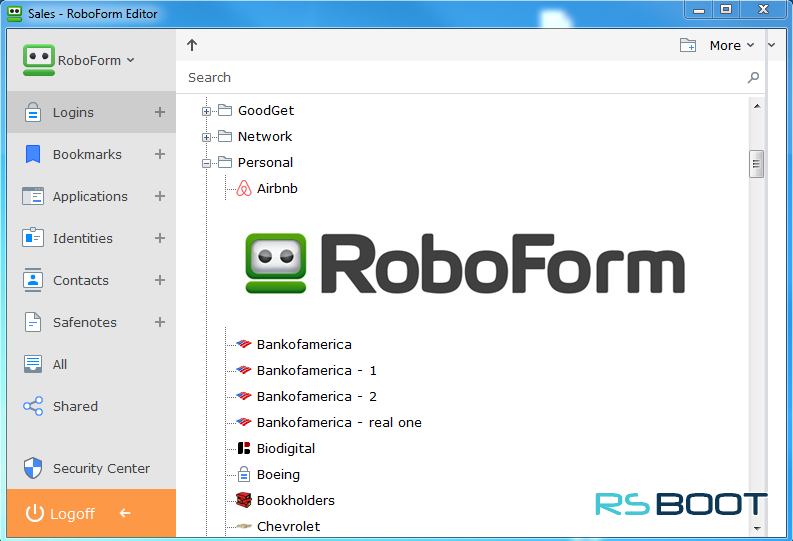Screen dimensions: 793x541
Task: Add a new identity with plus icon
Action: coord(160,238)
